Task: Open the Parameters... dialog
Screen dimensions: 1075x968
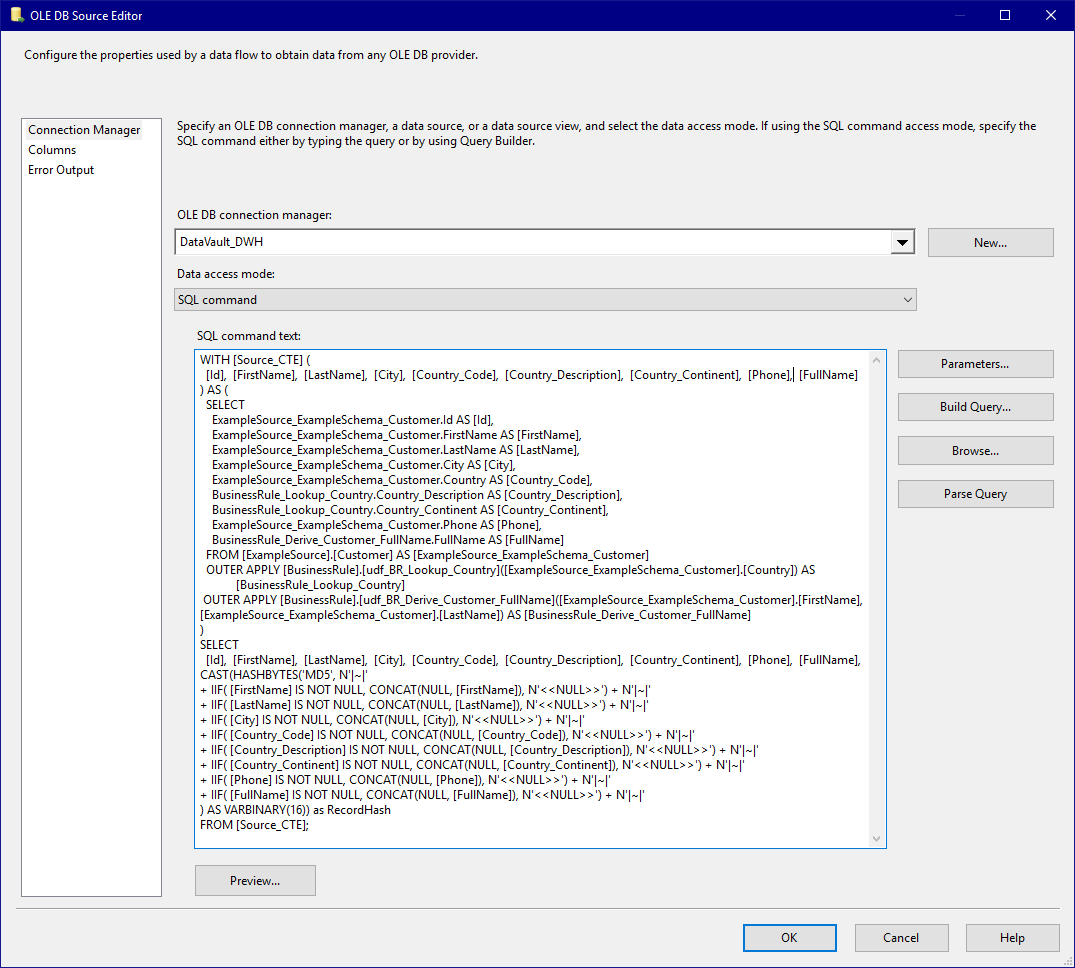Action: pyautogui.click(x=975, y=364)
